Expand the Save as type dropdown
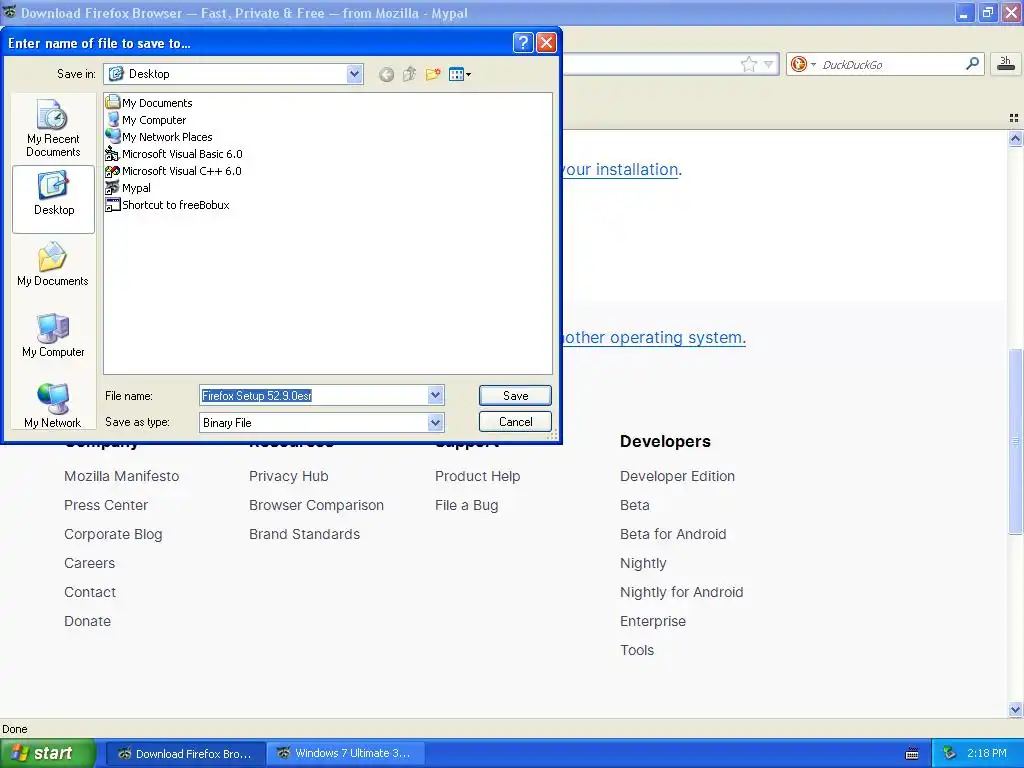Image resolution: width=1024 pixels, height=768 pixels. click(x=436, y=423)
